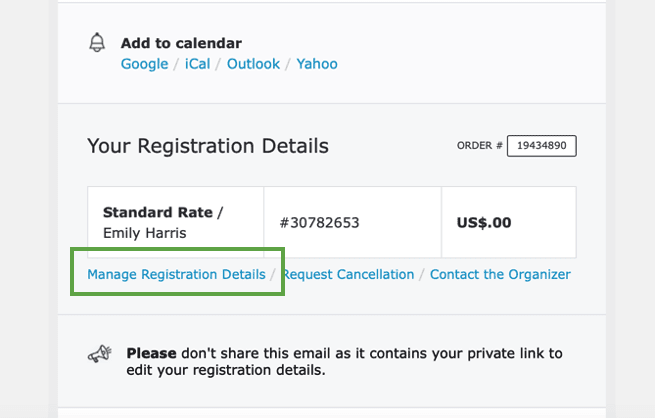Click the Your Registration Details heading
This screenshot has height=418, width=655.
[208, 146]
